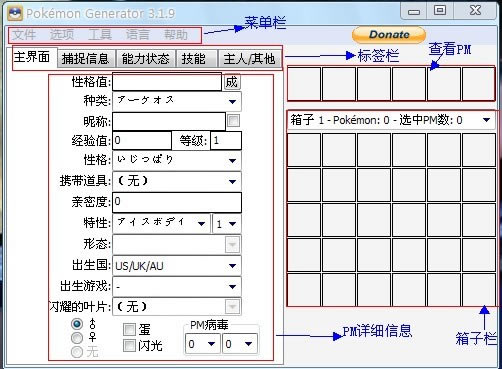502x369 pixels.
Task: Click the 亲密度 friendship input field
Action: (177, 202)
